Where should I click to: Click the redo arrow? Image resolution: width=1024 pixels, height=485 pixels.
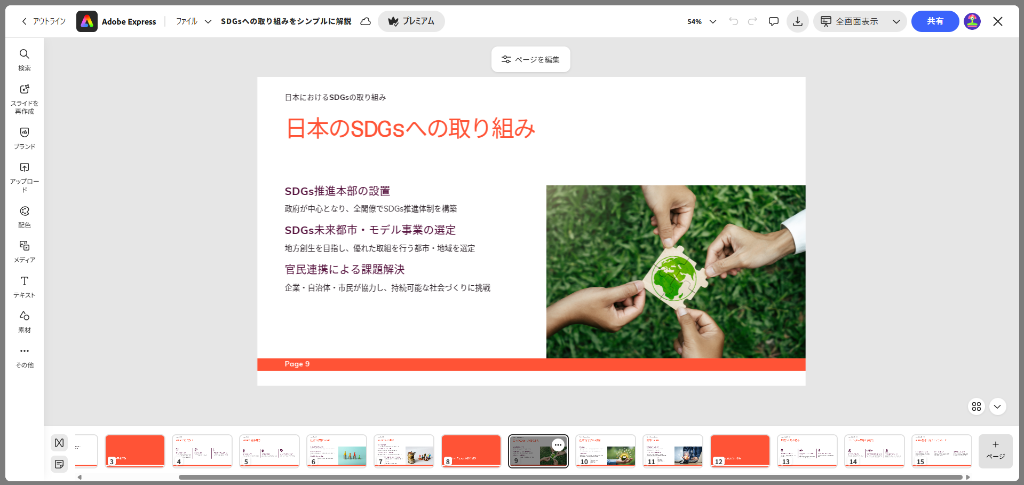tap(752, 22)
